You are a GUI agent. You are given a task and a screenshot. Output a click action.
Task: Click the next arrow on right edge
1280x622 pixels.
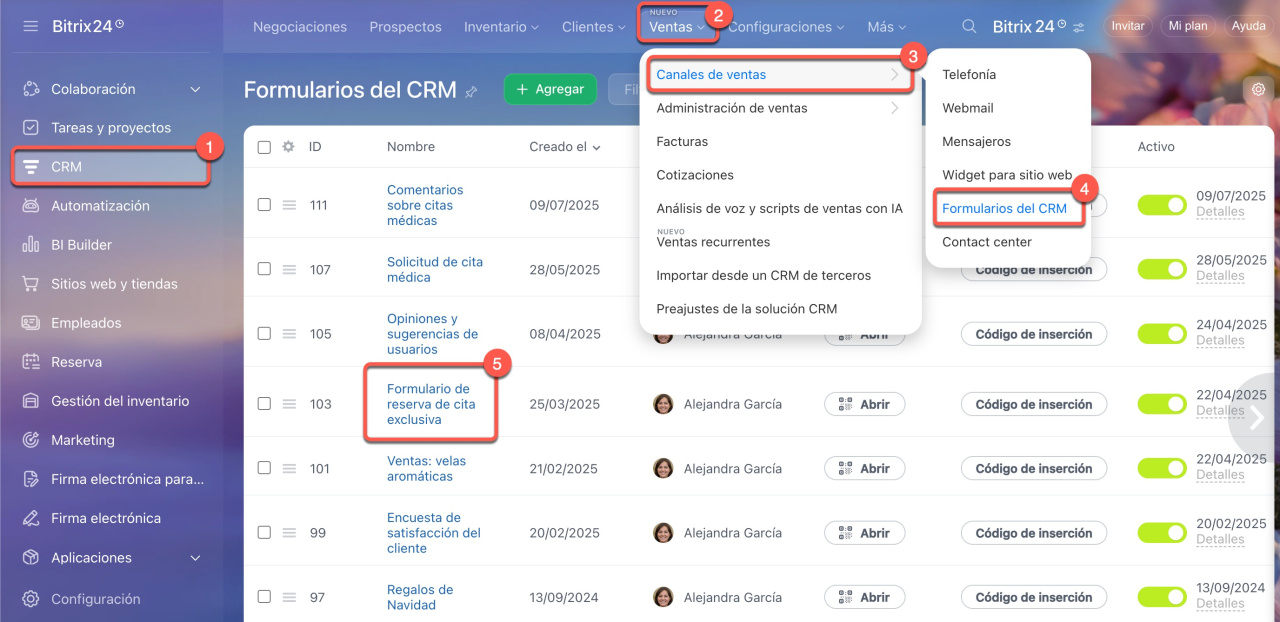[1256, 417]
